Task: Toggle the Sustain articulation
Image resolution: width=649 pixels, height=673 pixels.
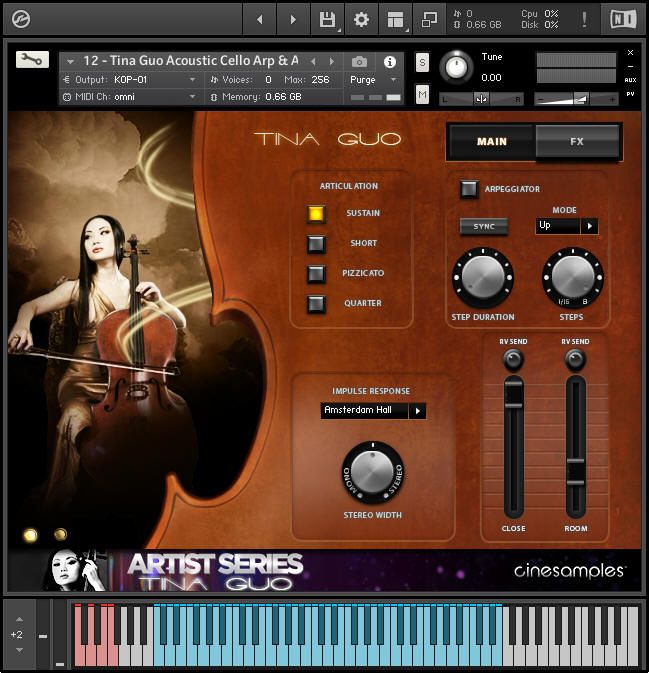Action: [x=316, y=213]
